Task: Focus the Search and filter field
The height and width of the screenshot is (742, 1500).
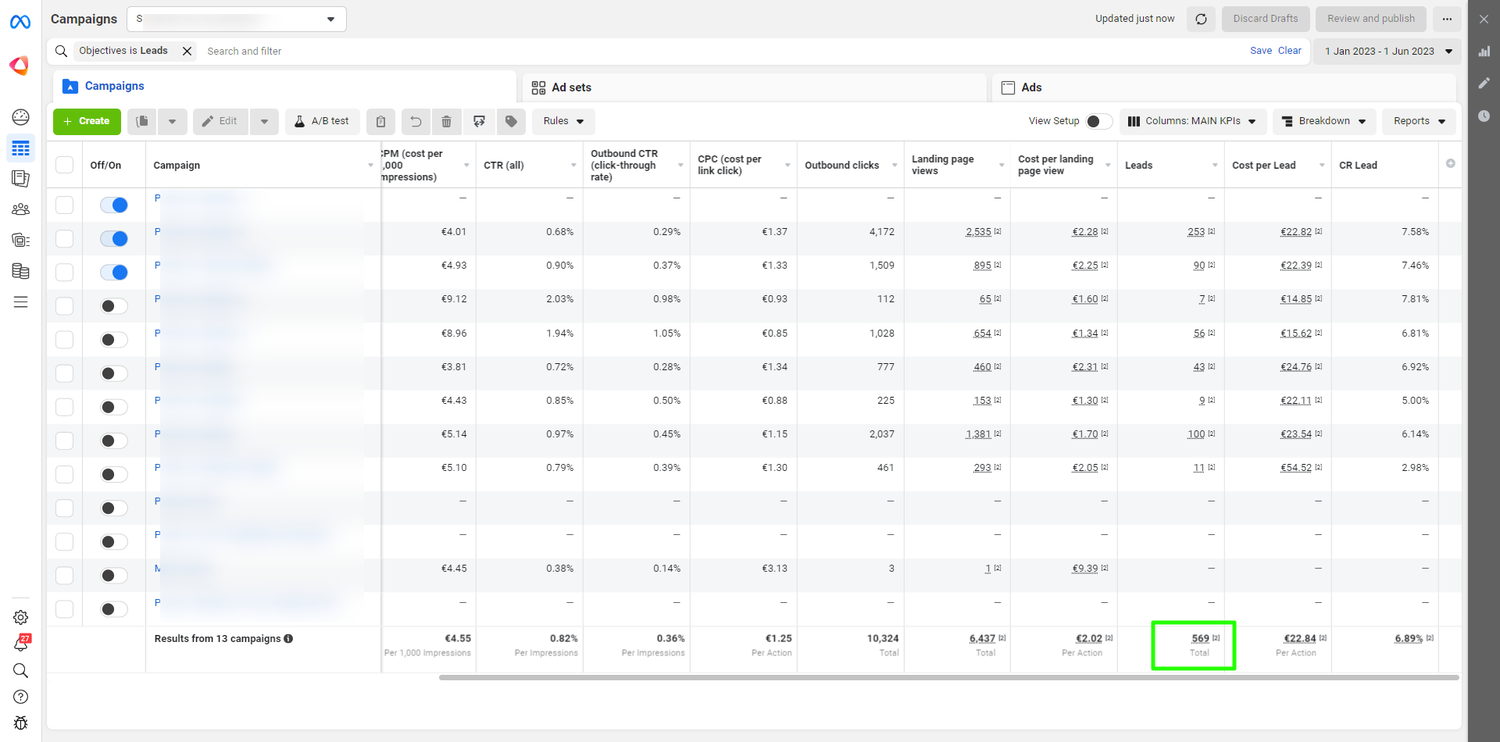Action: tap(720, 51)
